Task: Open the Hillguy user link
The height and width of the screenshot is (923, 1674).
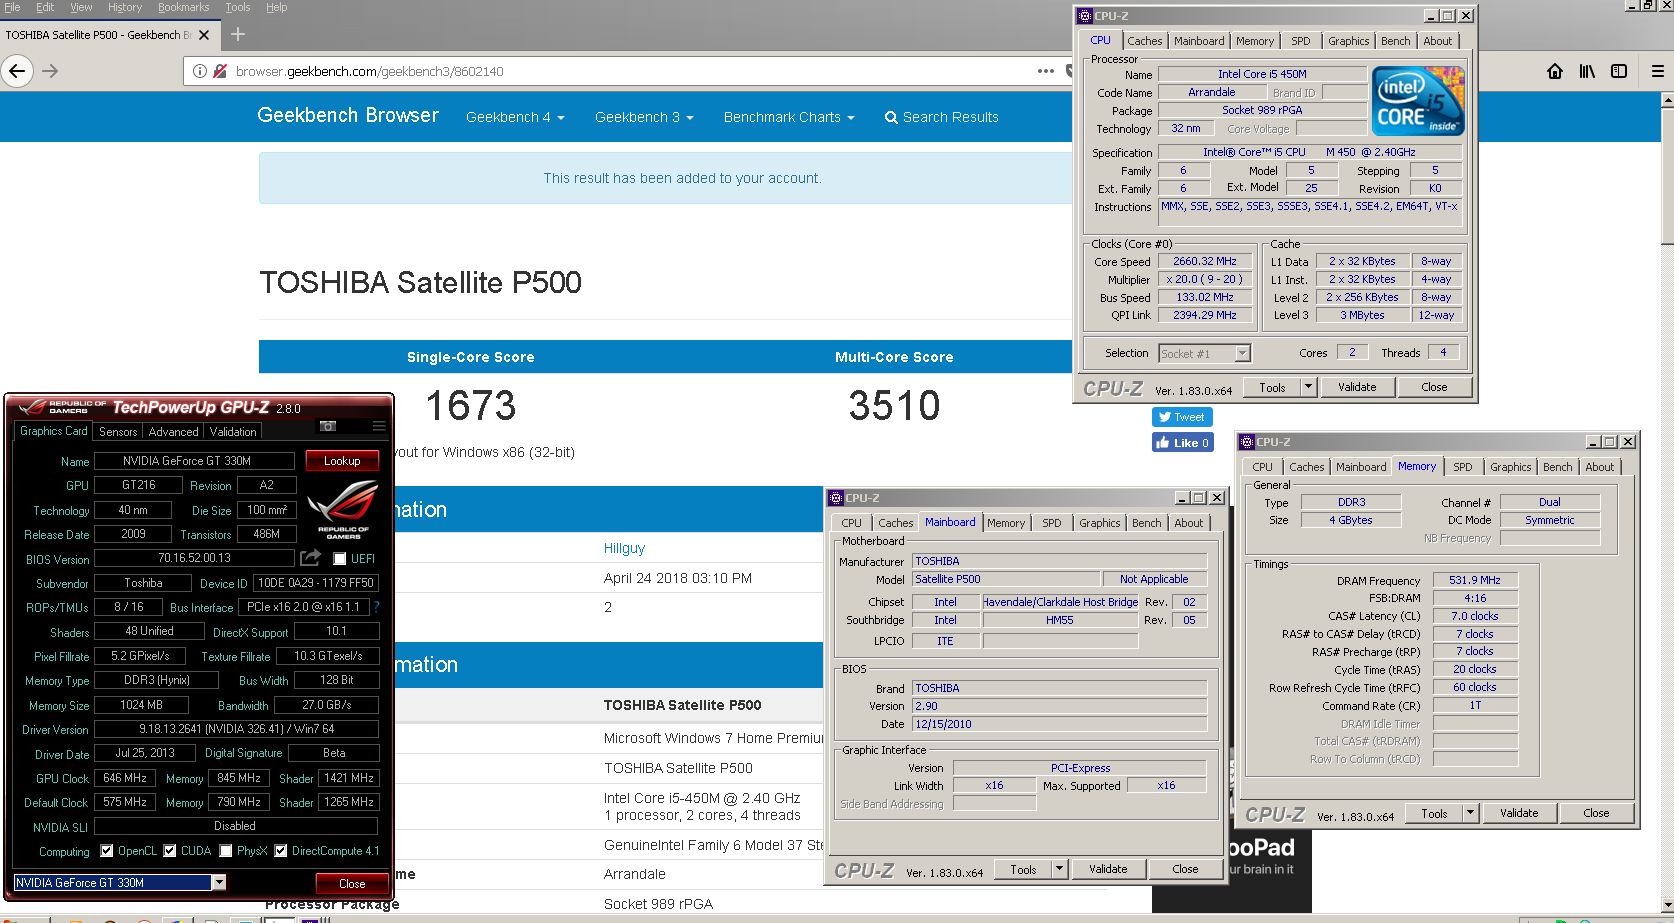Action: [x=624, y=548]
